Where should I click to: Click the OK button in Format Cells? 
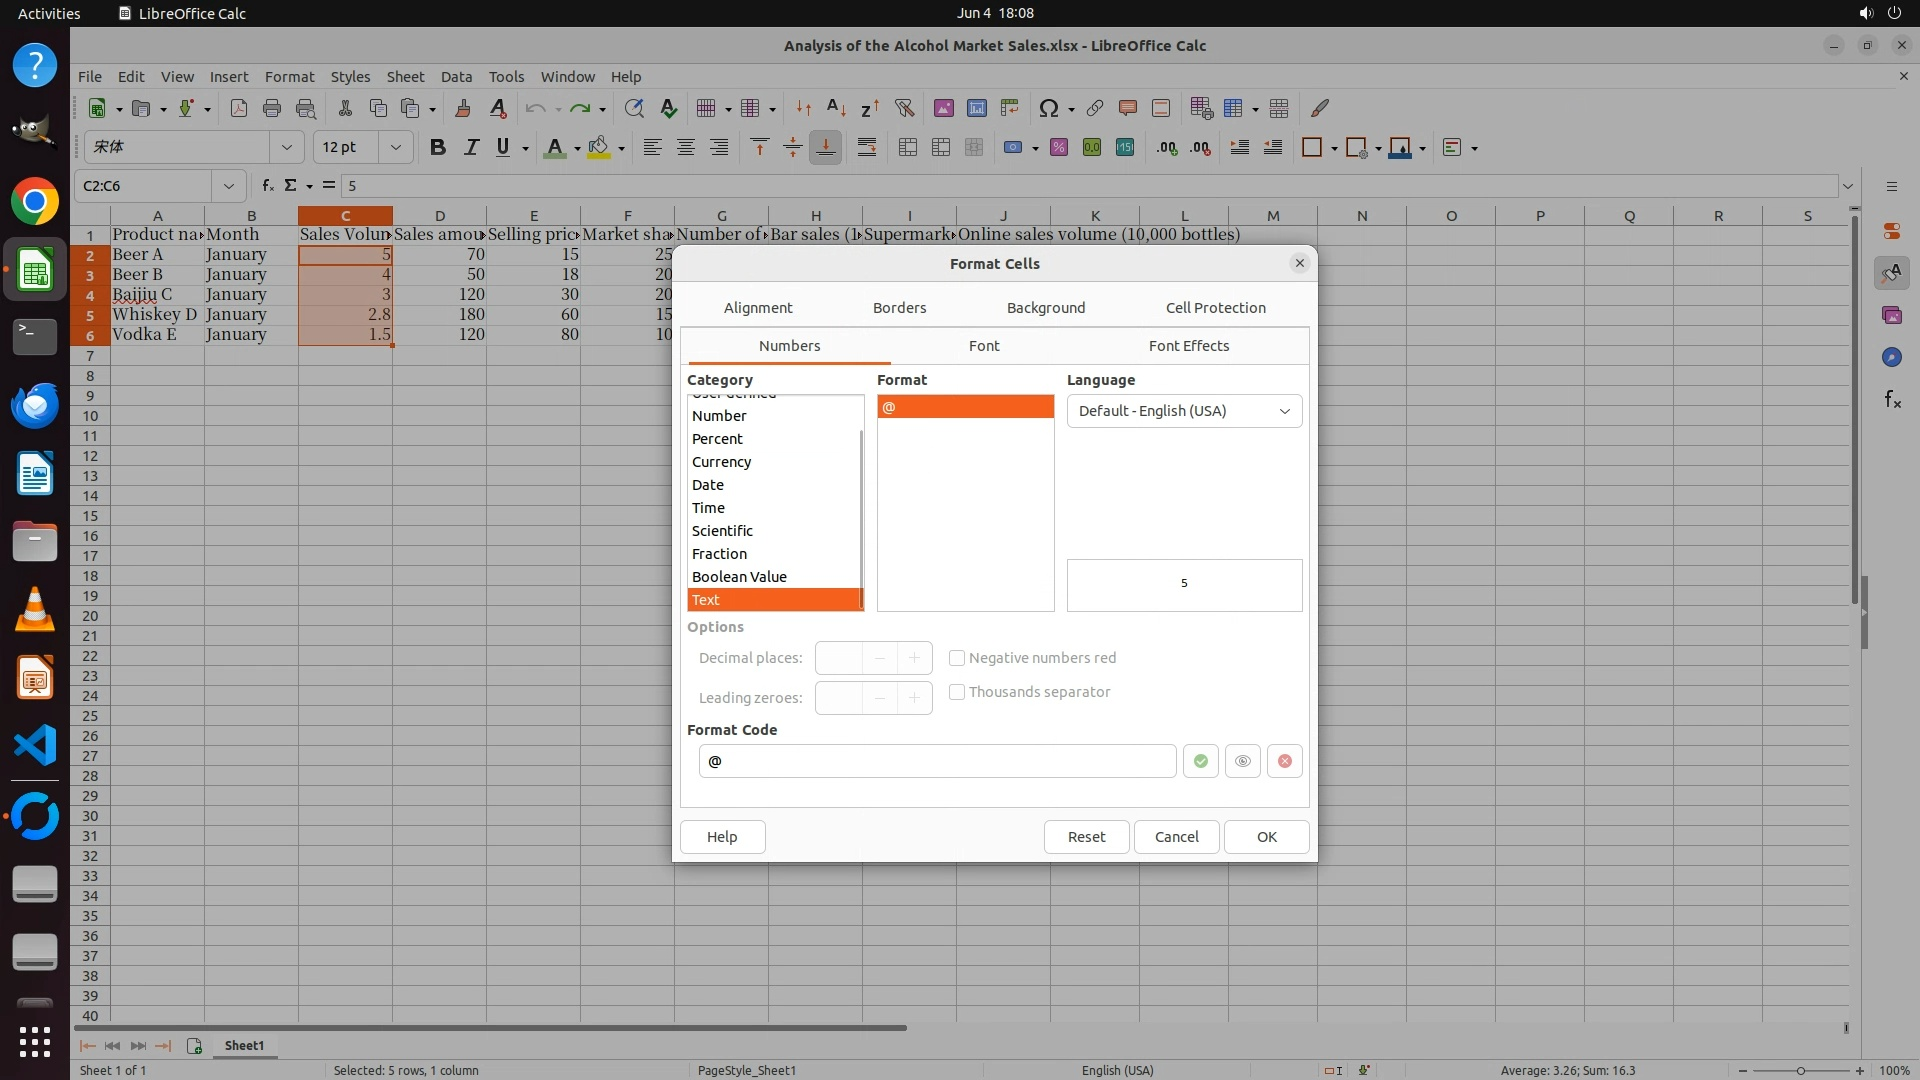coord(1266,837)
